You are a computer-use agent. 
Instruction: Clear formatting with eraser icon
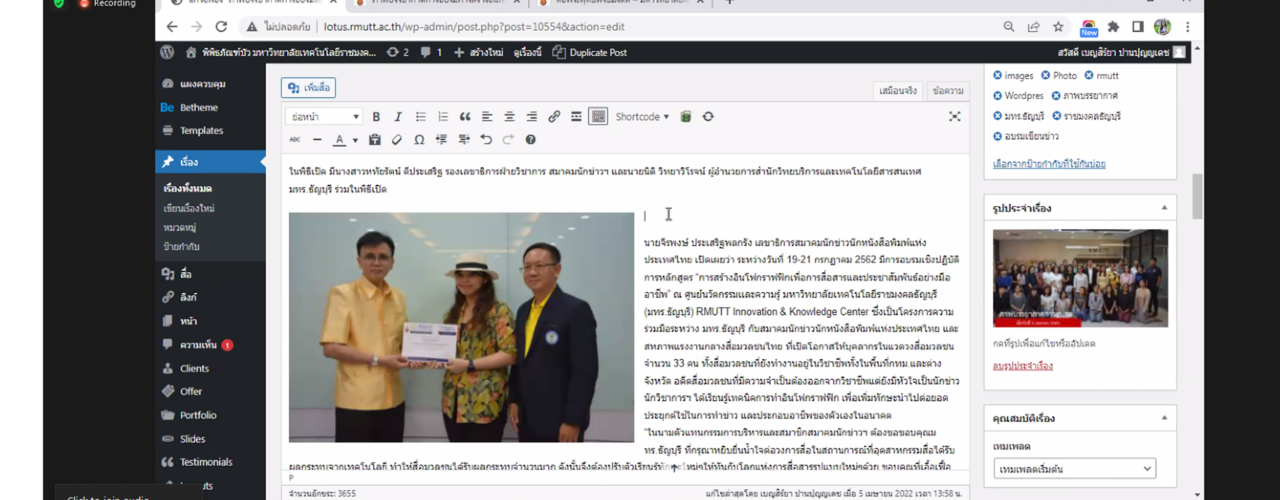coord(397,140)
